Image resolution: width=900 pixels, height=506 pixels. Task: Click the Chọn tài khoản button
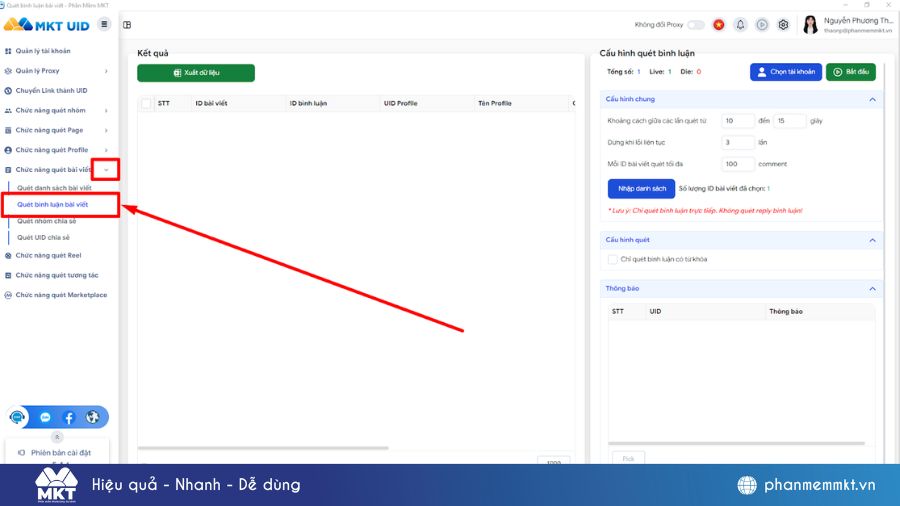(x=786, y=72)
